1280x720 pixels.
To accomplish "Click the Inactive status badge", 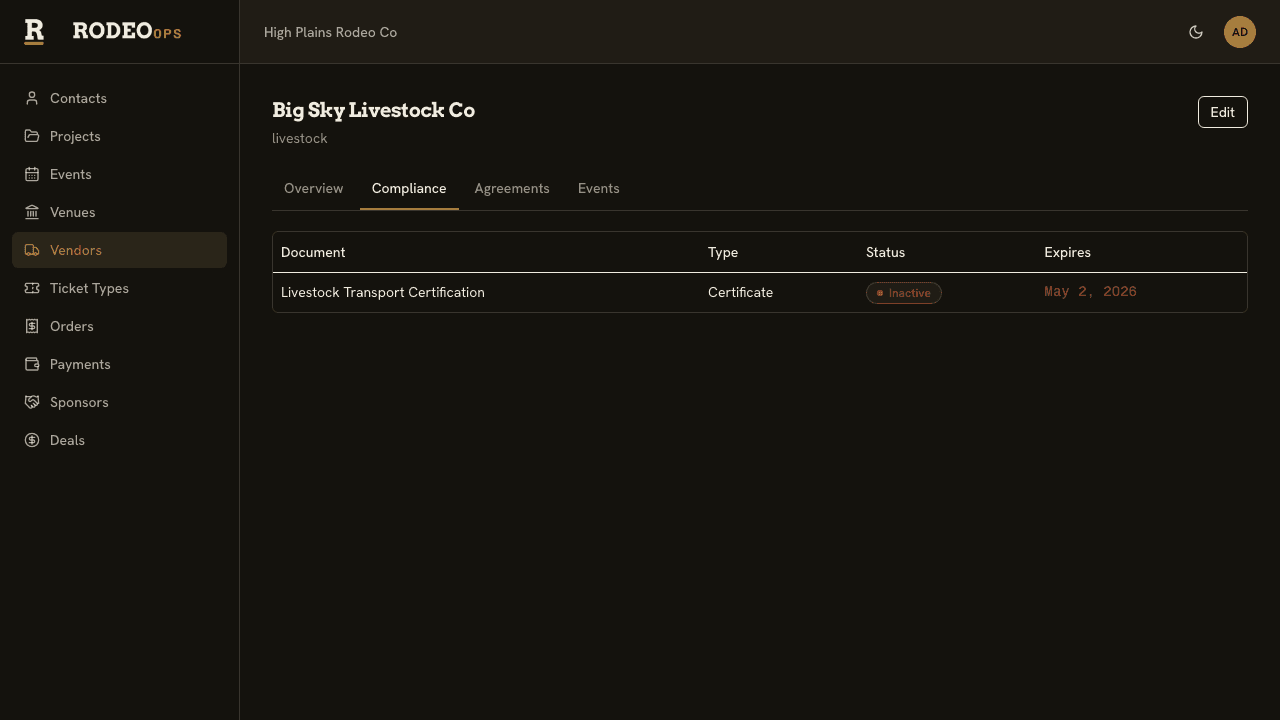I will coord(904,293).
